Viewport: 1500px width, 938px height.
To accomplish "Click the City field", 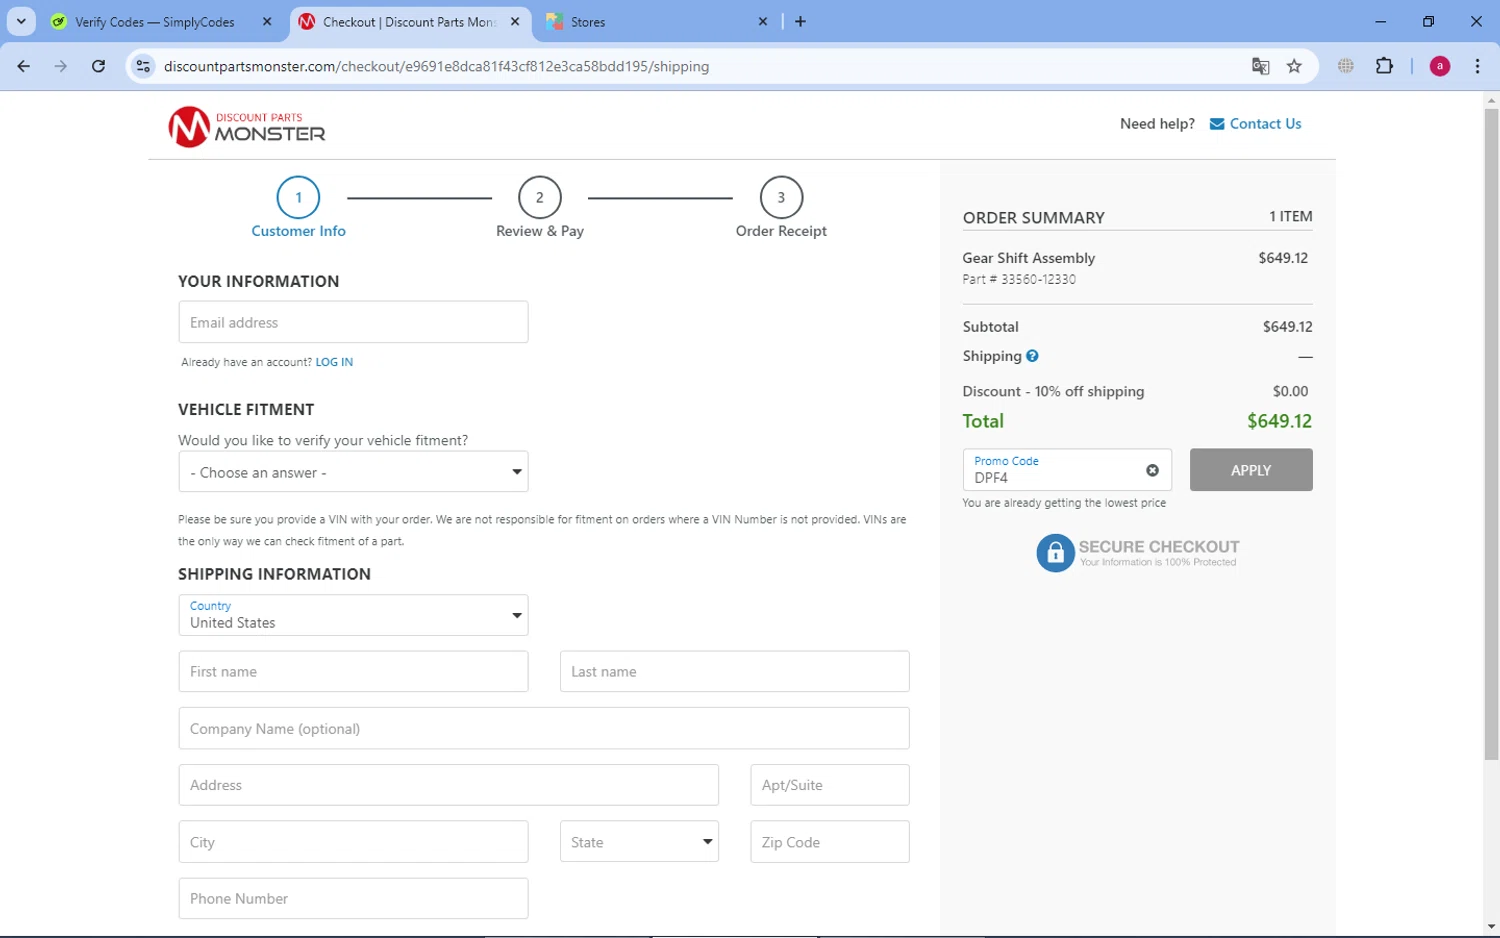I will pyautogui.click(x=353, y=842).
